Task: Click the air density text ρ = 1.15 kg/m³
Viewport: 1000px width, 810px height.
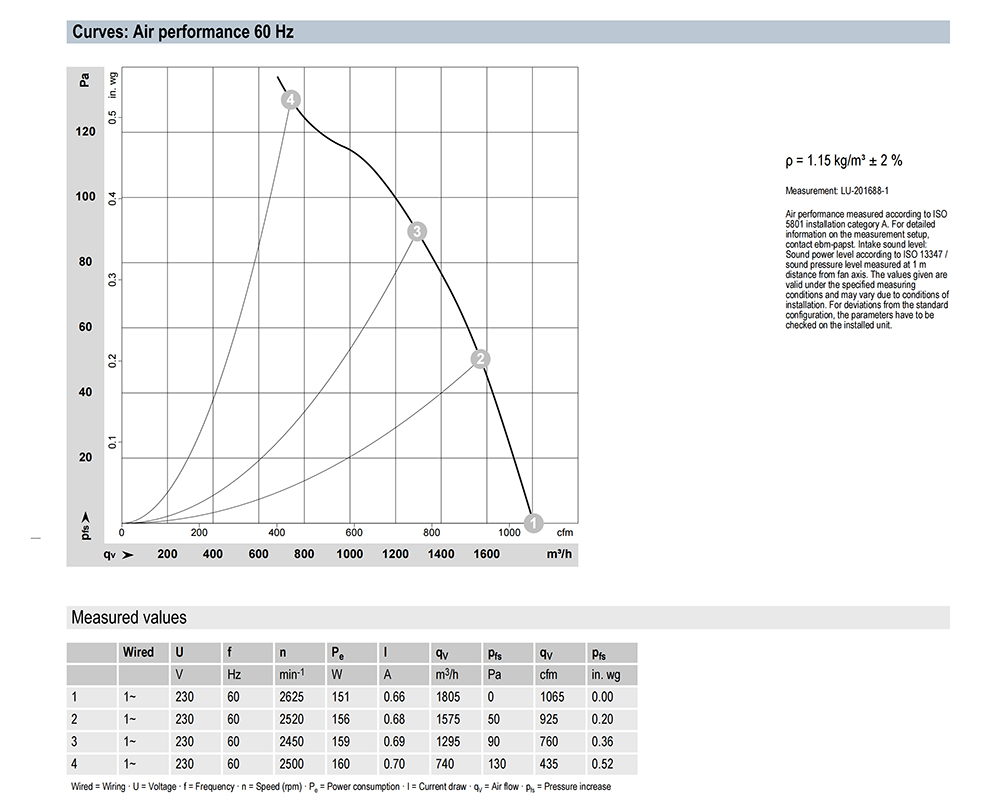Action: [844, 160]
